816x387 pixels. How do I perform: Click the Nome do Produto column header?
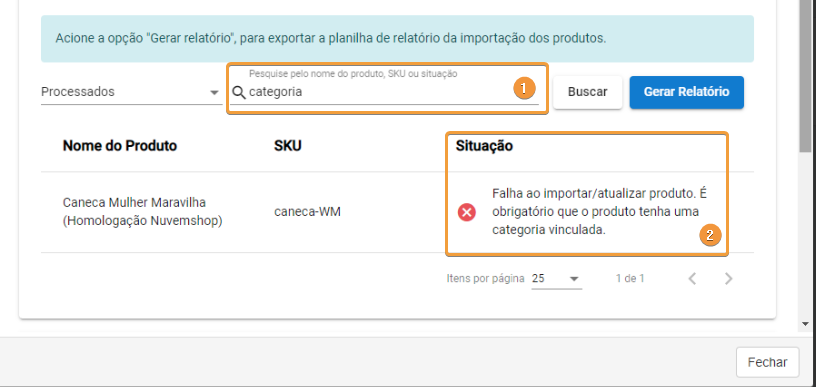tap(120, 146)
